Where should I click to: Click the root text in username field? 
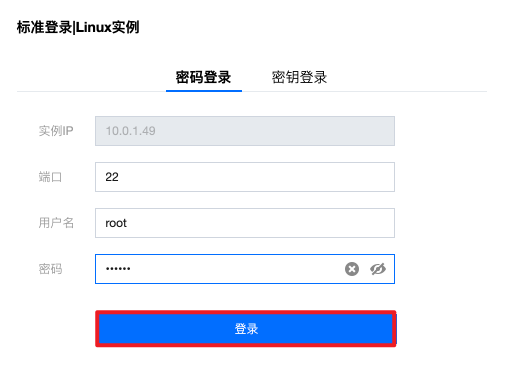pyautogui.click(x=116, y=223)
